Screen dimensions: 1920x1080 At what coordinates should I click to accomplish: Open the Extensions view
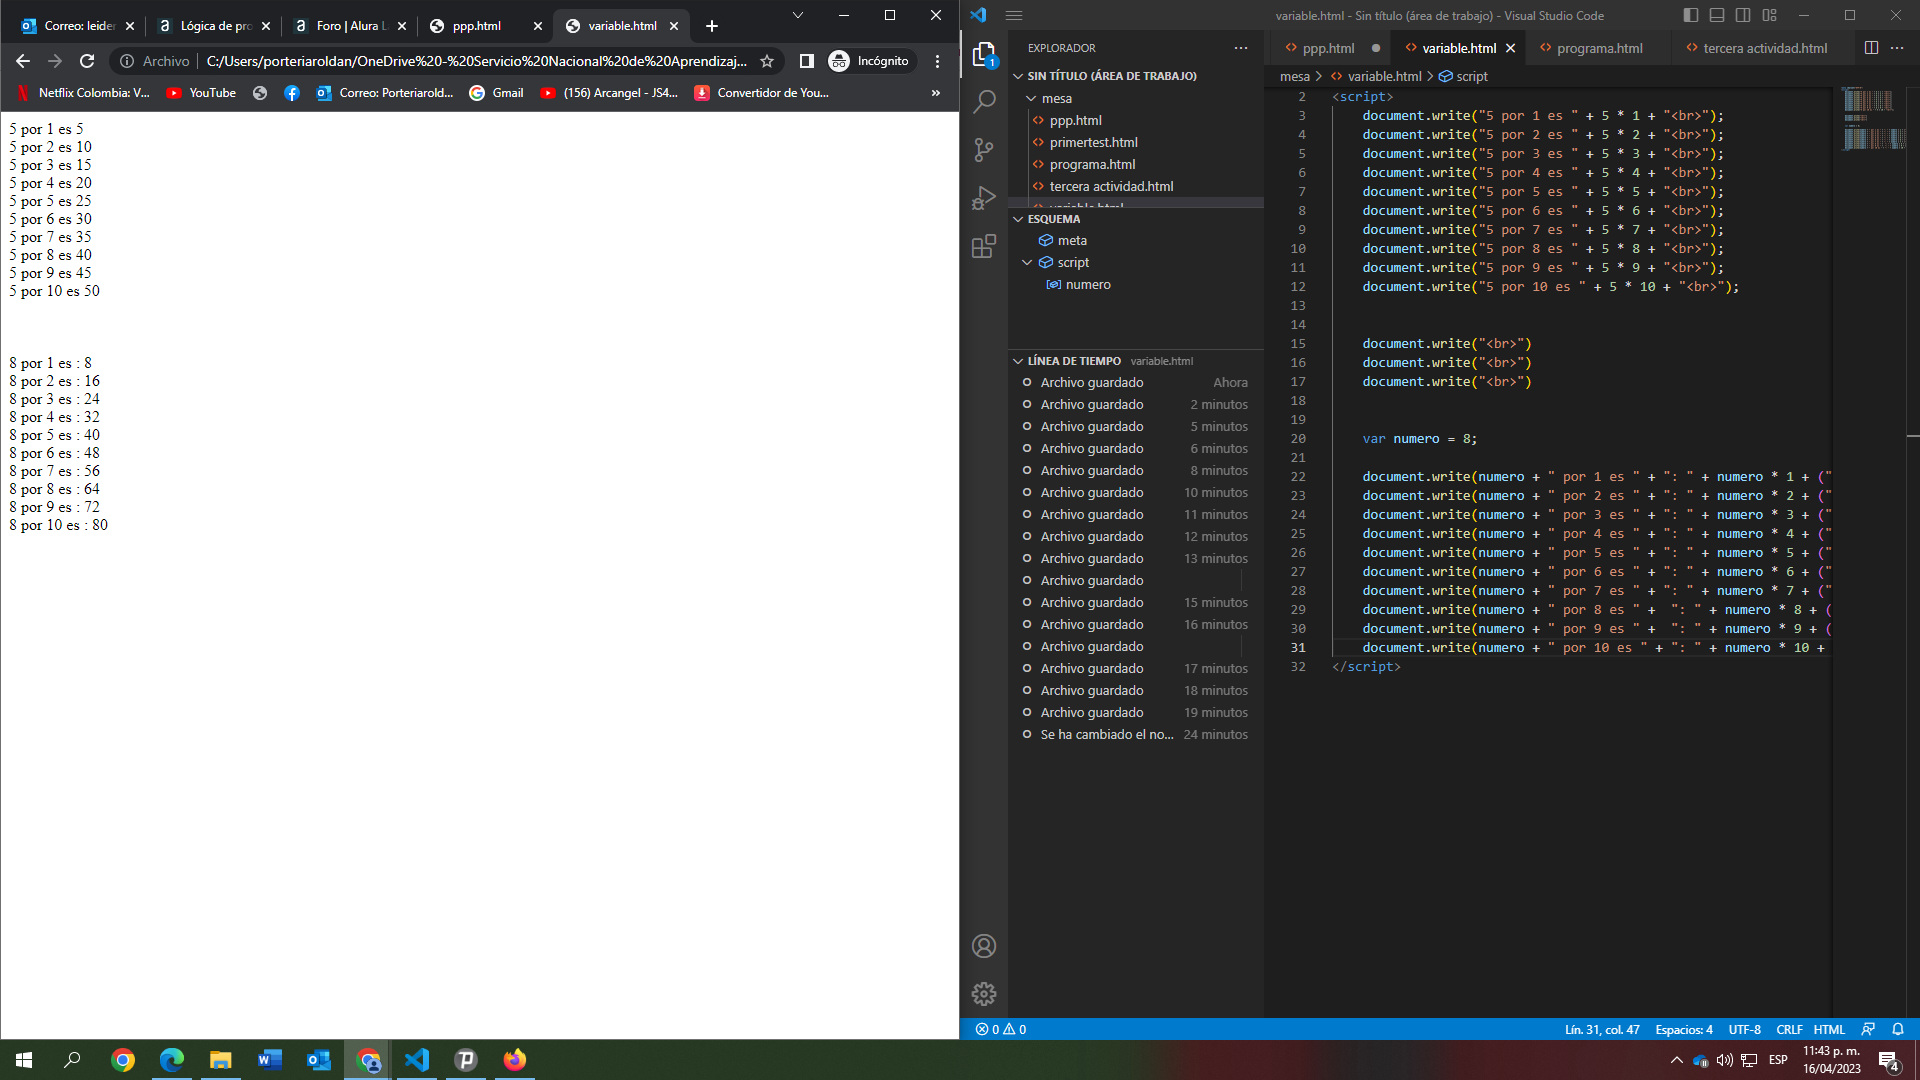(984, 246)
